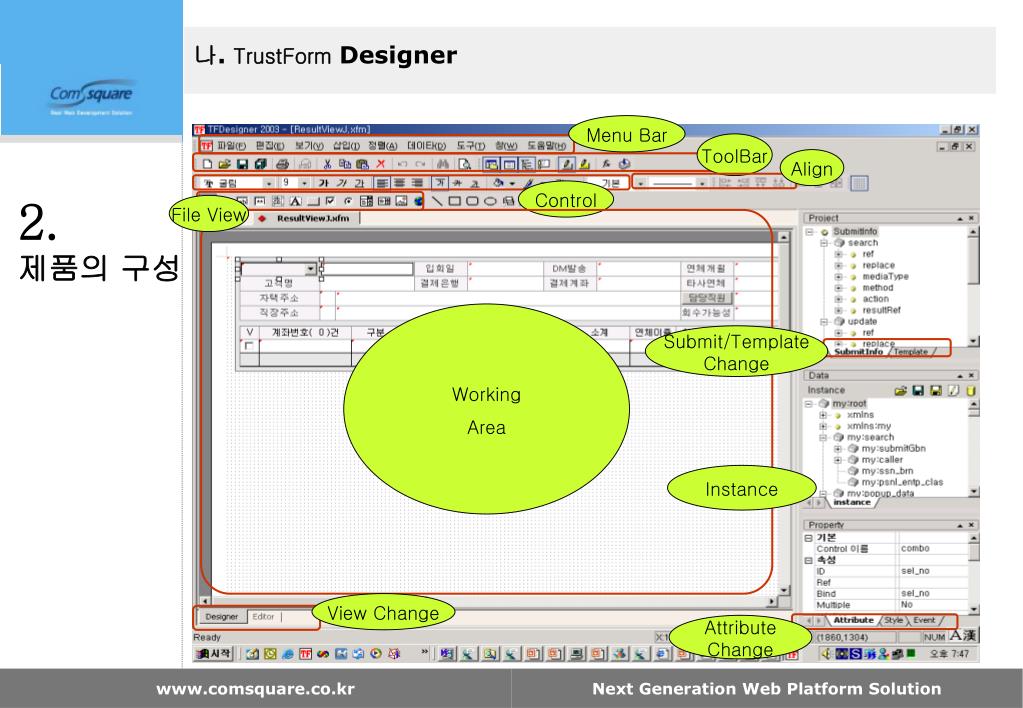Click the Print icon in the toolbar

click(282, 164)
